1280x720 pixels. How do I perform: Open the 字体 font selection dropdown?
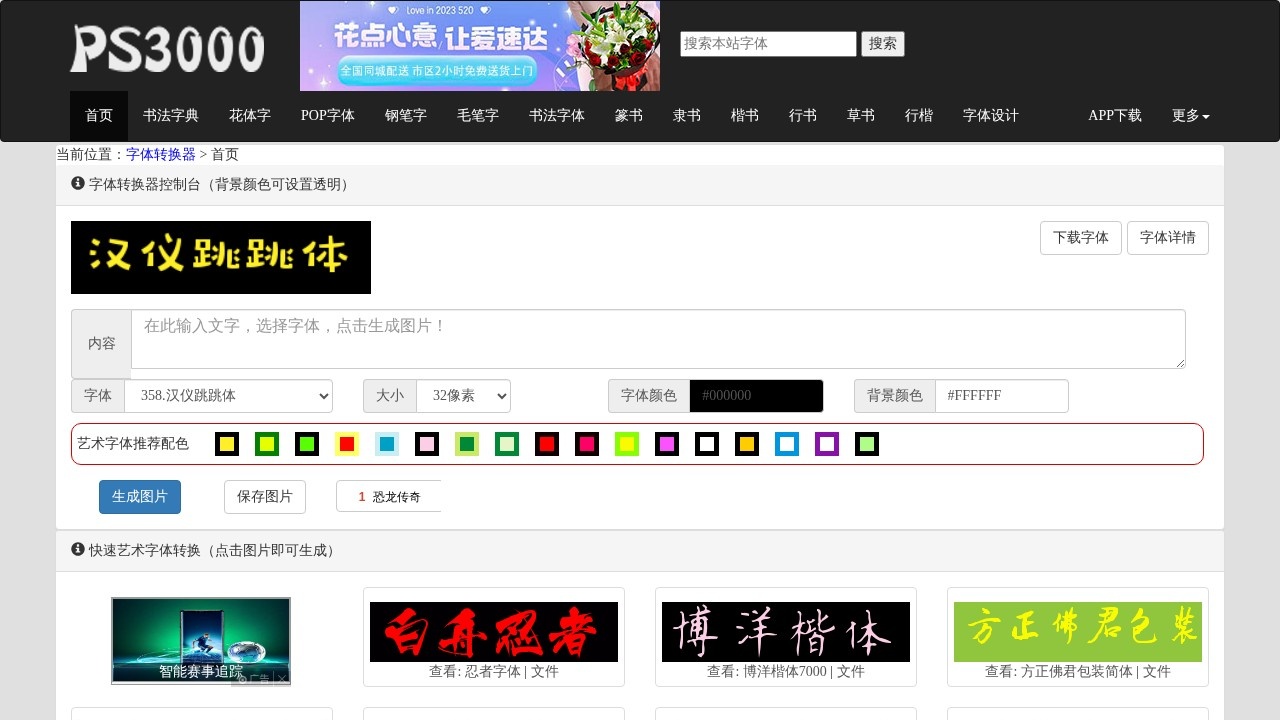click(x=229, y=396)
